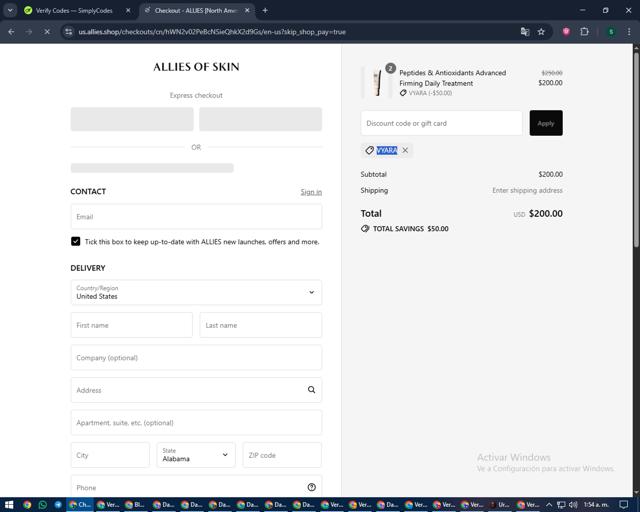Go back to the previous page

[11, 32]
